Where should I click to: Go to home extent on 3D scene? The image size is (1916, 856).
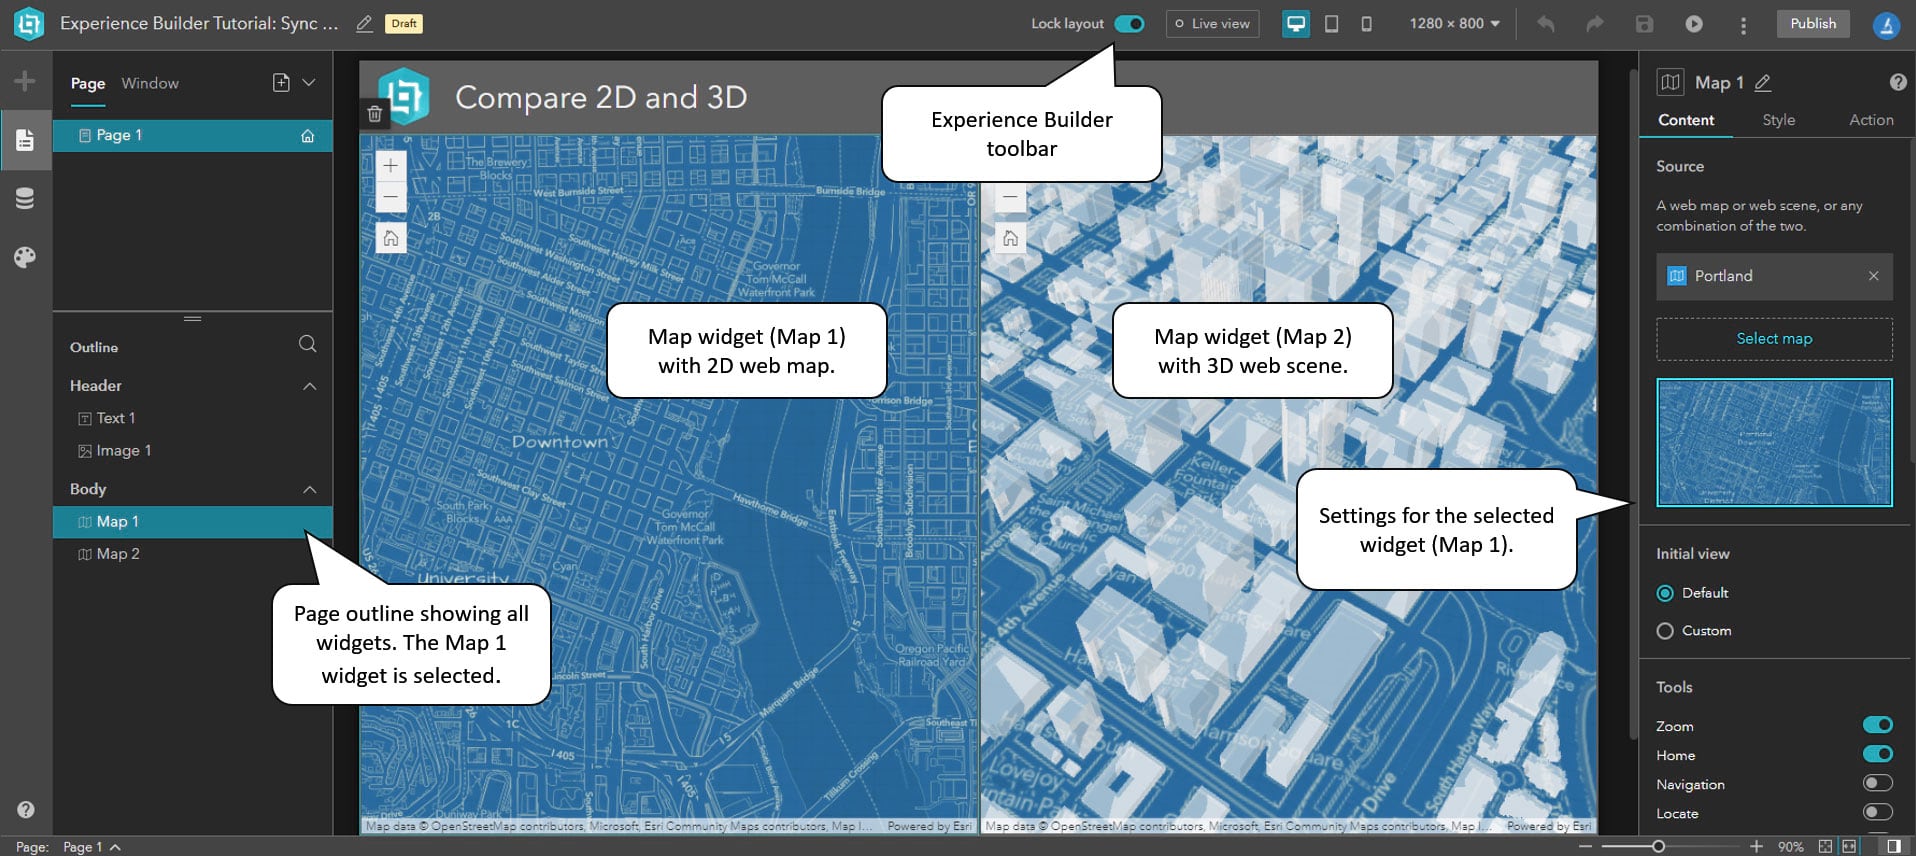pyautogui.click(x=1010, y=238)
